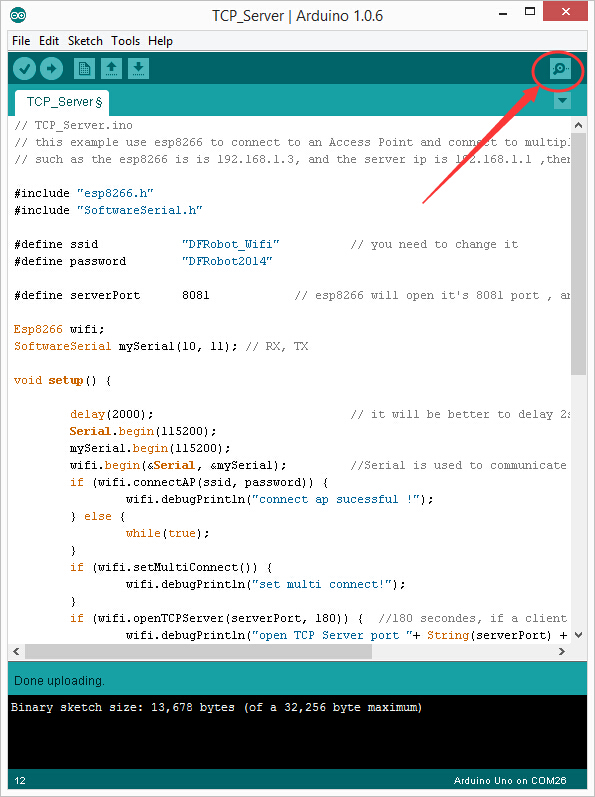Open the File menu
Viewport: 595px width, 797px height.
pyautogui.click(x=21, y=41)
